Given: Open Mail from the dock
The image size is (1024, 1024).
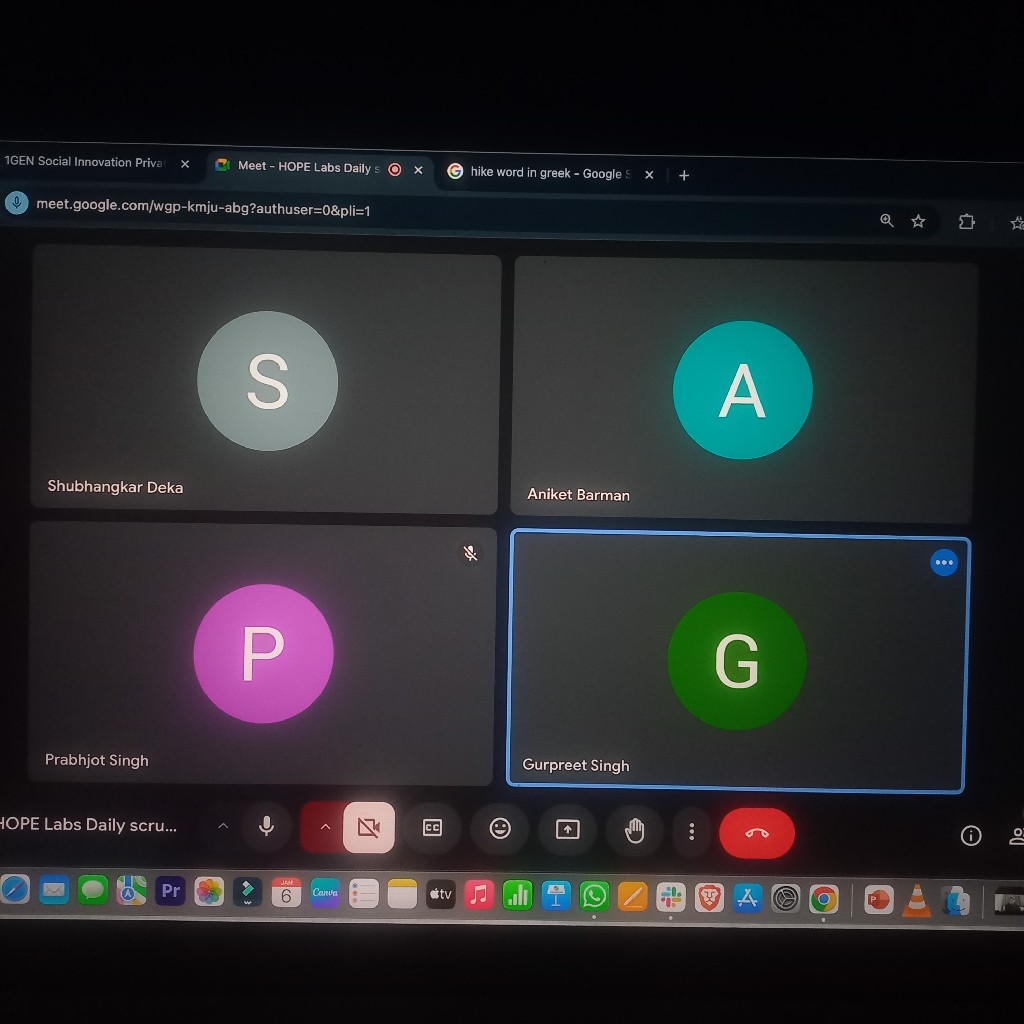Looking at the screenshot, I should click(54, 890).
